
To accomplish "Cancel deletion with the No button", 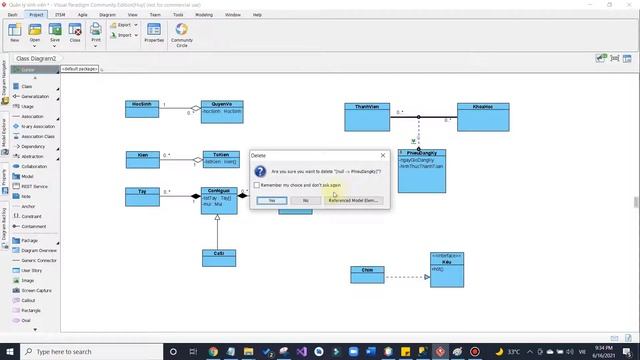I will [306, 200].
